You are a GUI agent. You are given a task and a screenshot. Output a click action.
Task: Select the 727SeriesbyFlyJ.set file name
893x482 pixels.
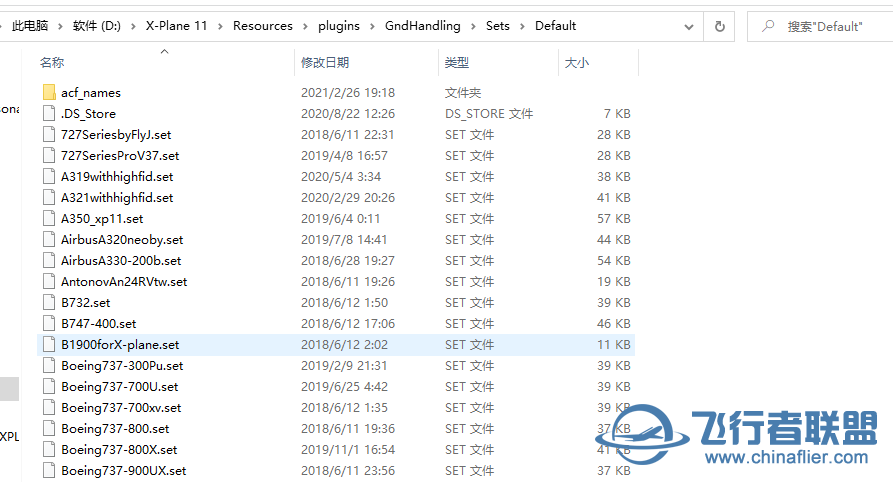coord(116,134)
